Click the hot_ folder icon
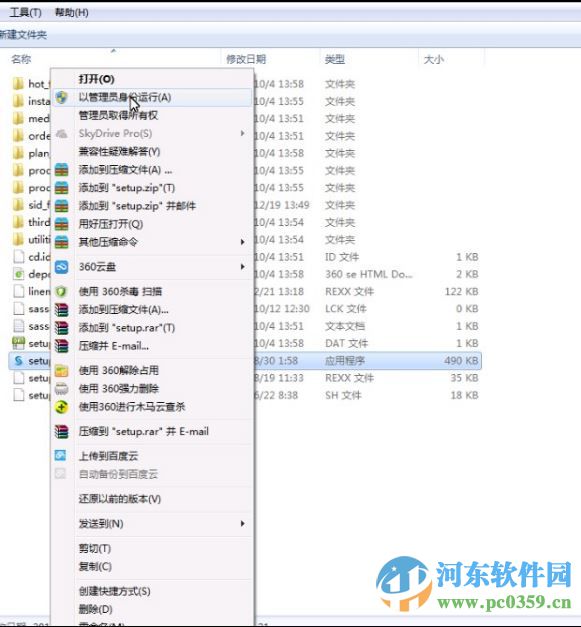This screenshot has height=627, width=581. (18, 84)
